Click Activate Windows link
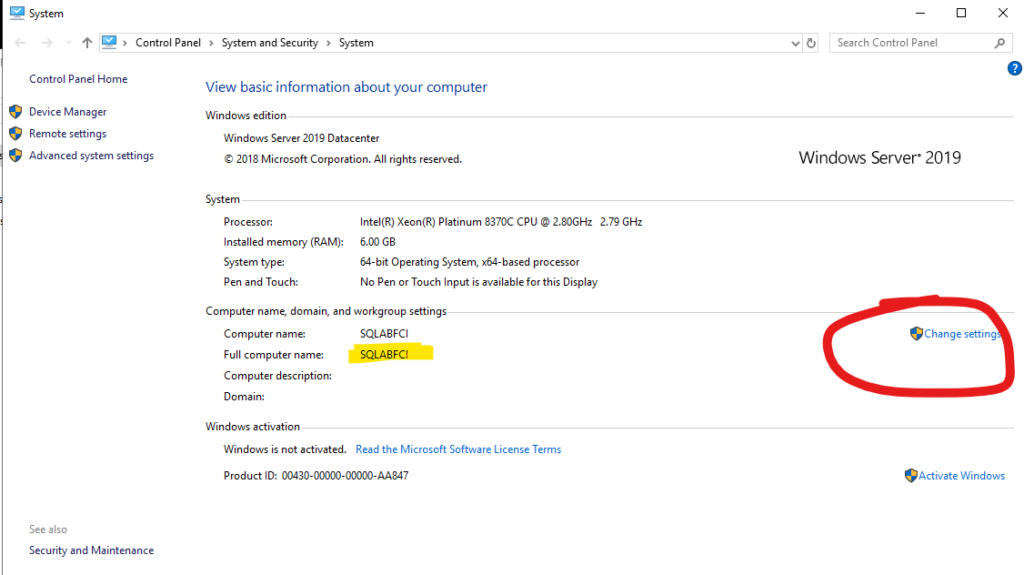 [x=961, y=476]
